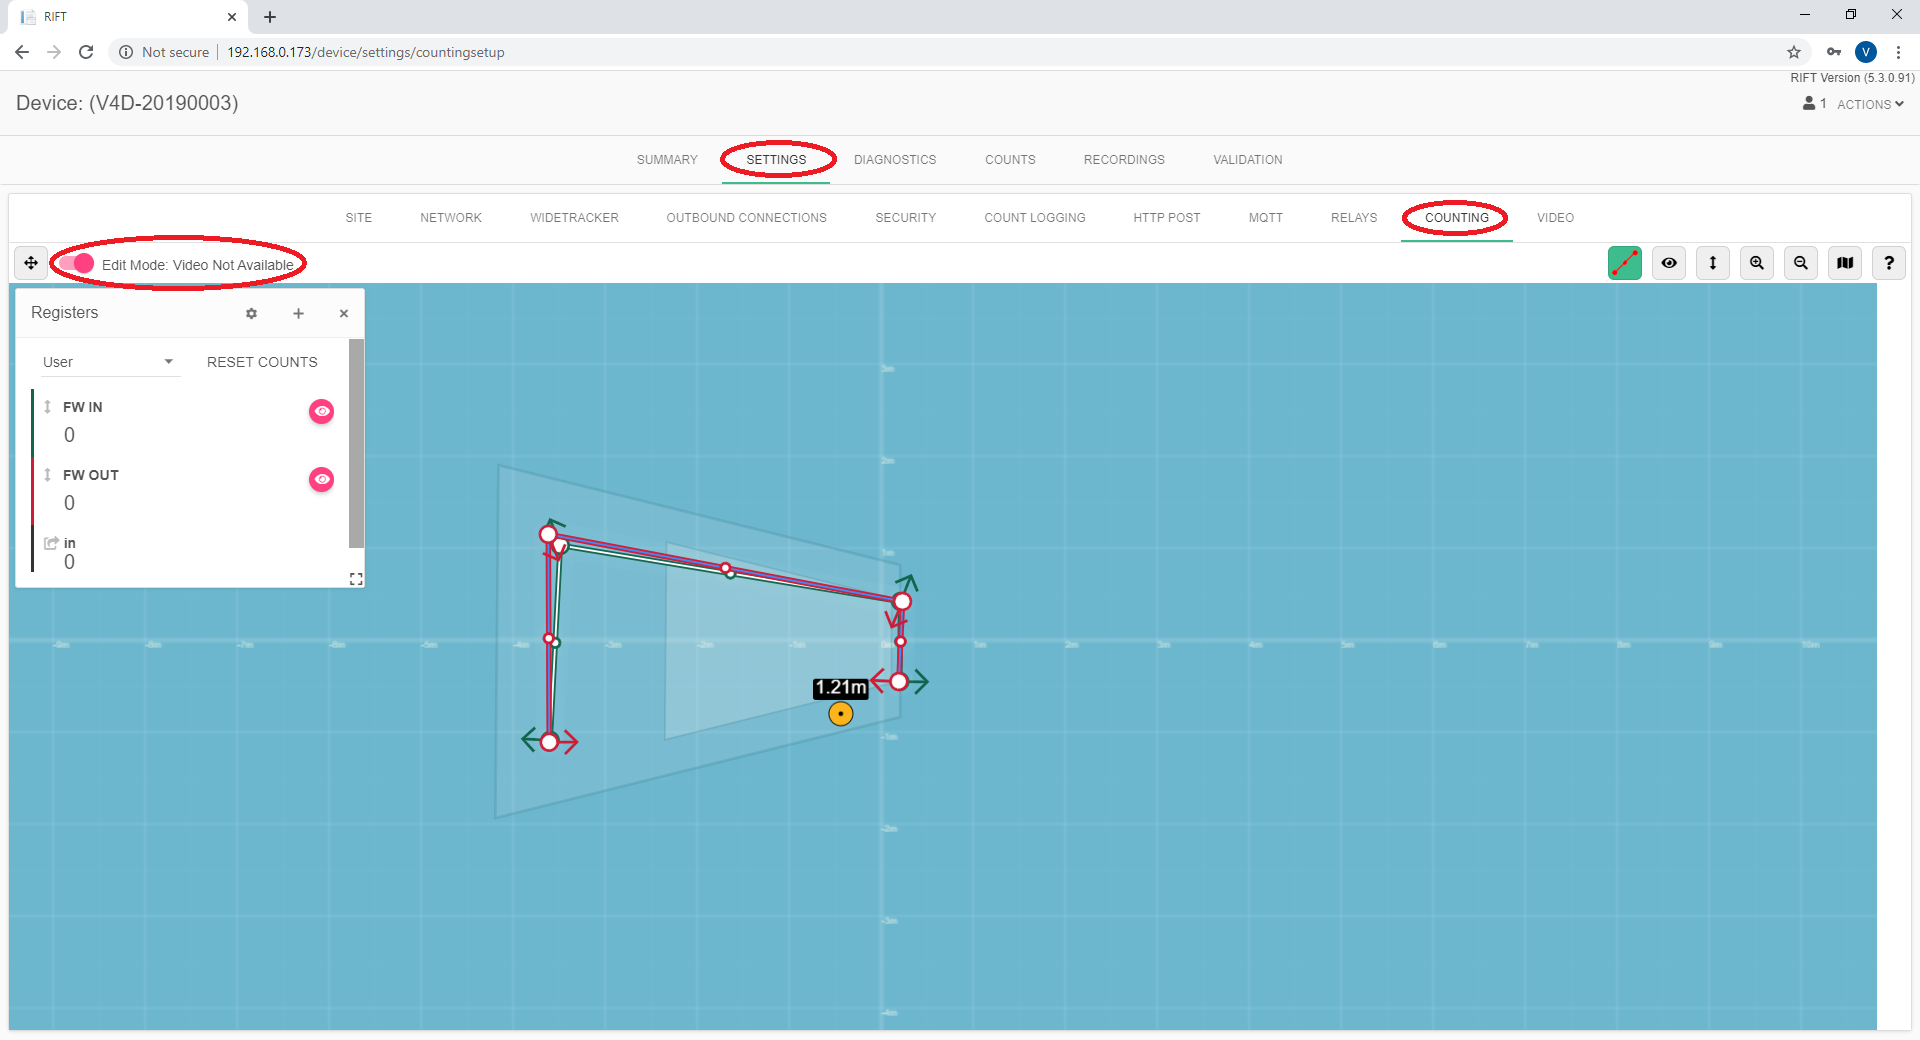Click the Registers panel scrollbar

[356, 444]
